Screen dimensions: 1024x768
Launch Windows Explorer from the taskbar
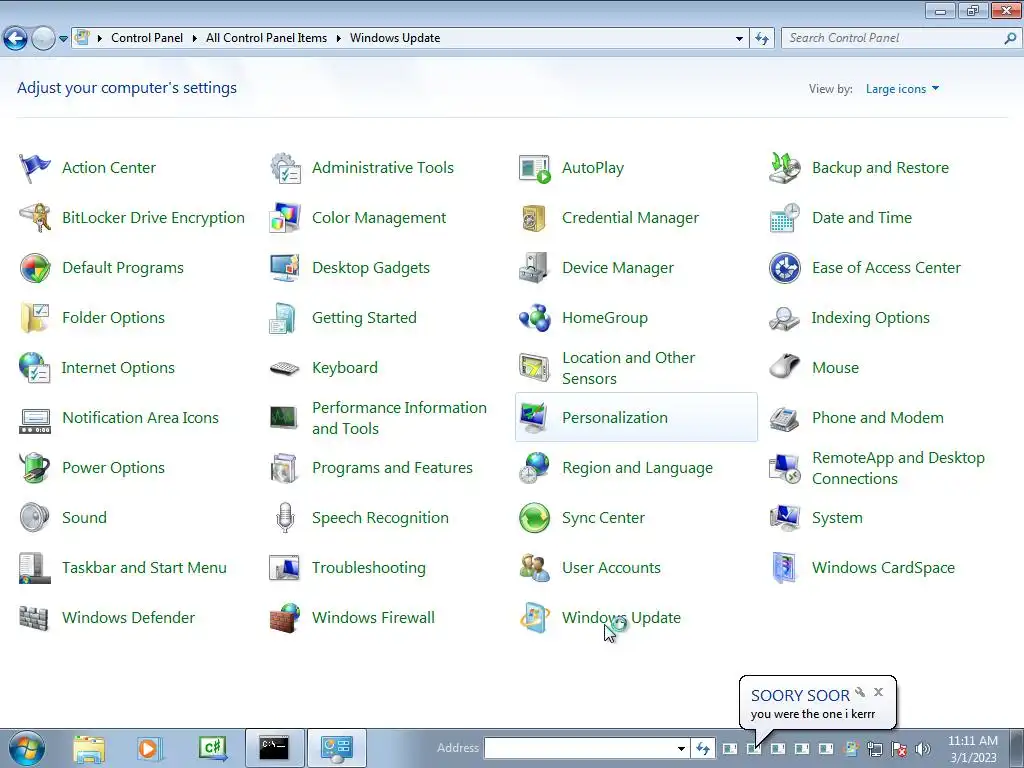(89, 748)
